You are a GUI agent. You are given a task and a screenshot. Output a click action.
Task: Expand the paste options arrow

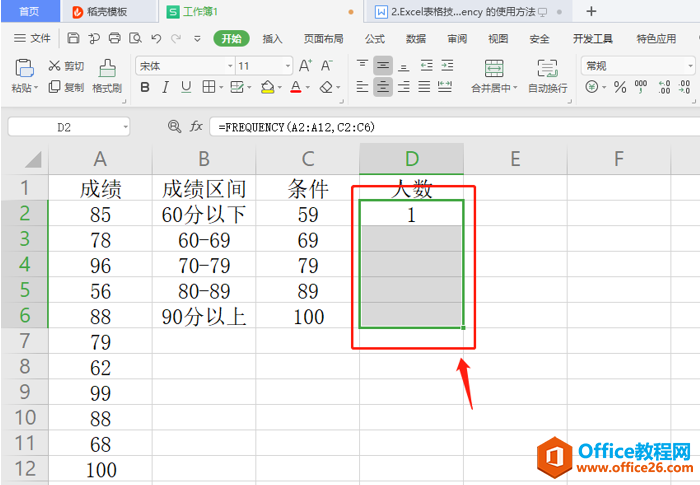coord(36,88)
